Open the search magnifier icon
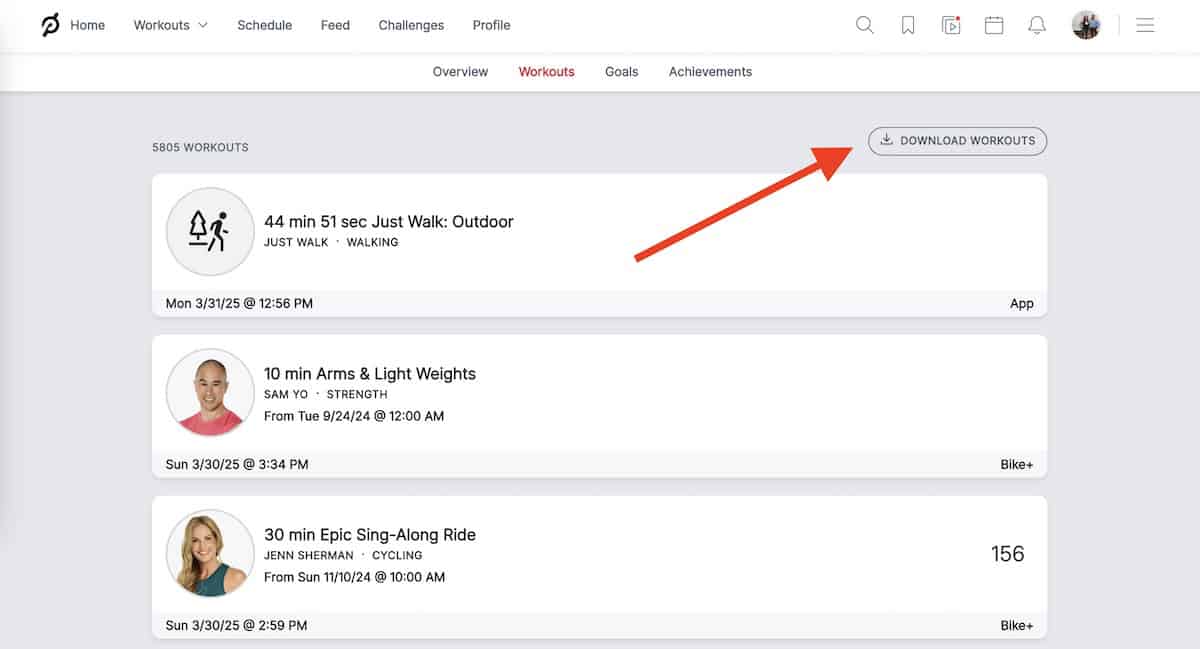Screen dimensions: 1200x649 pyautogui.click(x=865, y=25)
